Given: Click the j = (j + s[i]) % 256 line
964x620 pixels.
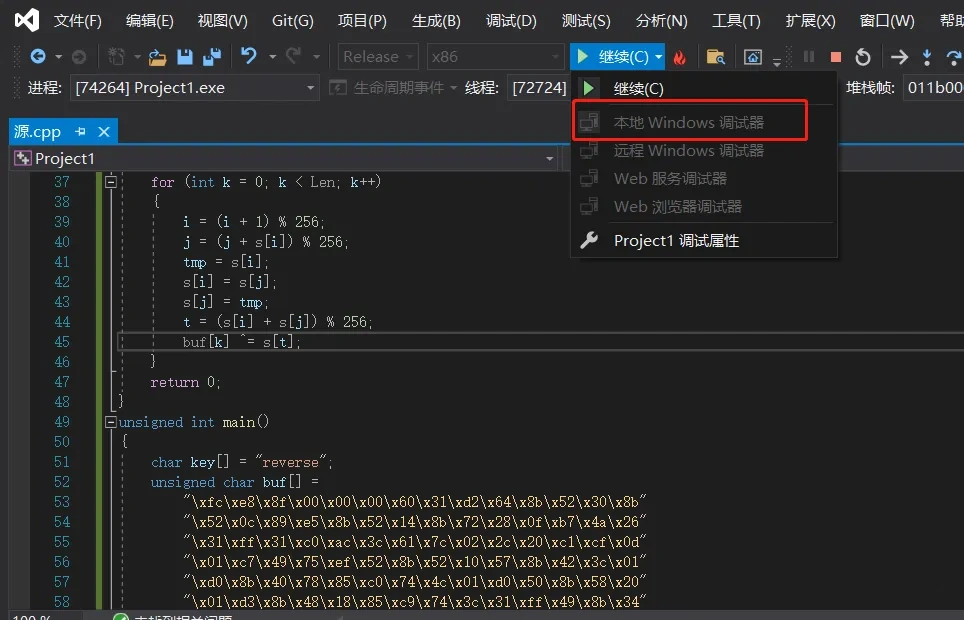Looking at the screenshot, I should coord(266,242).
